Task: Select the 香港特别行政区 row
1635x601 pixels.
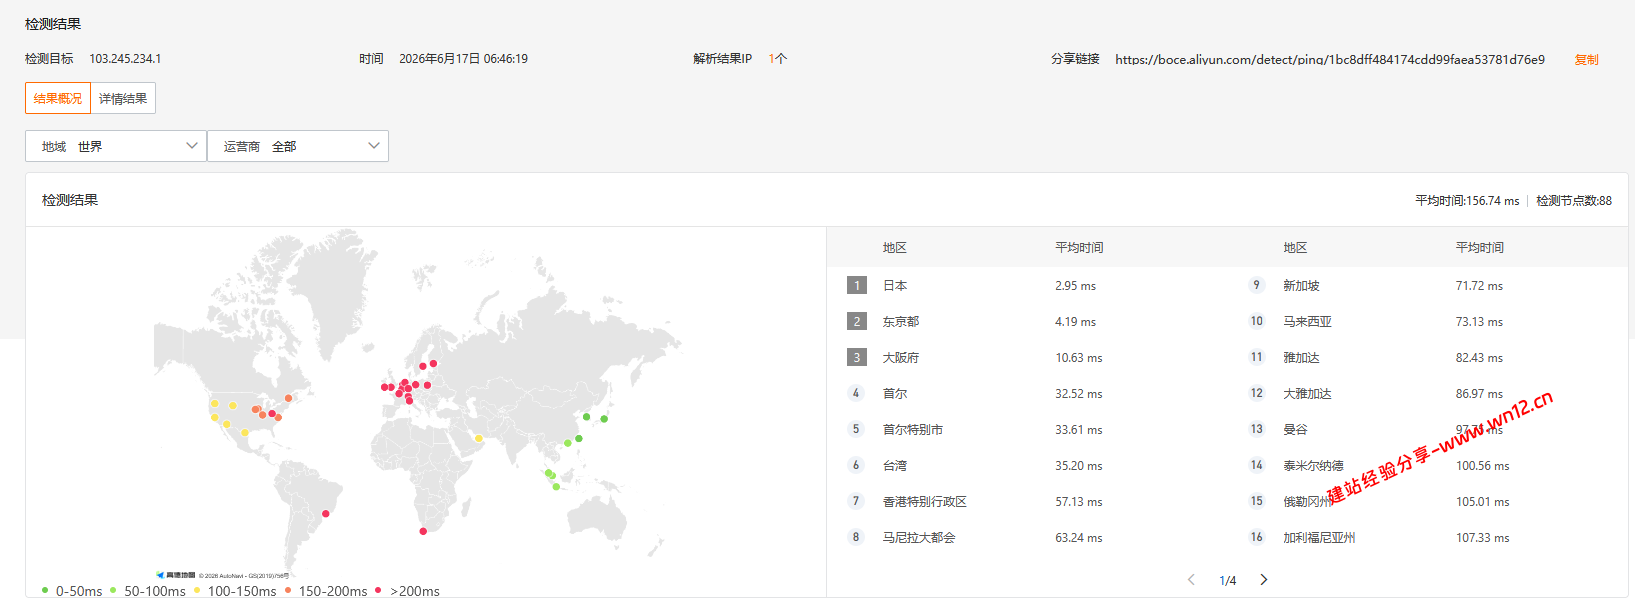Action: point(1027,501)
